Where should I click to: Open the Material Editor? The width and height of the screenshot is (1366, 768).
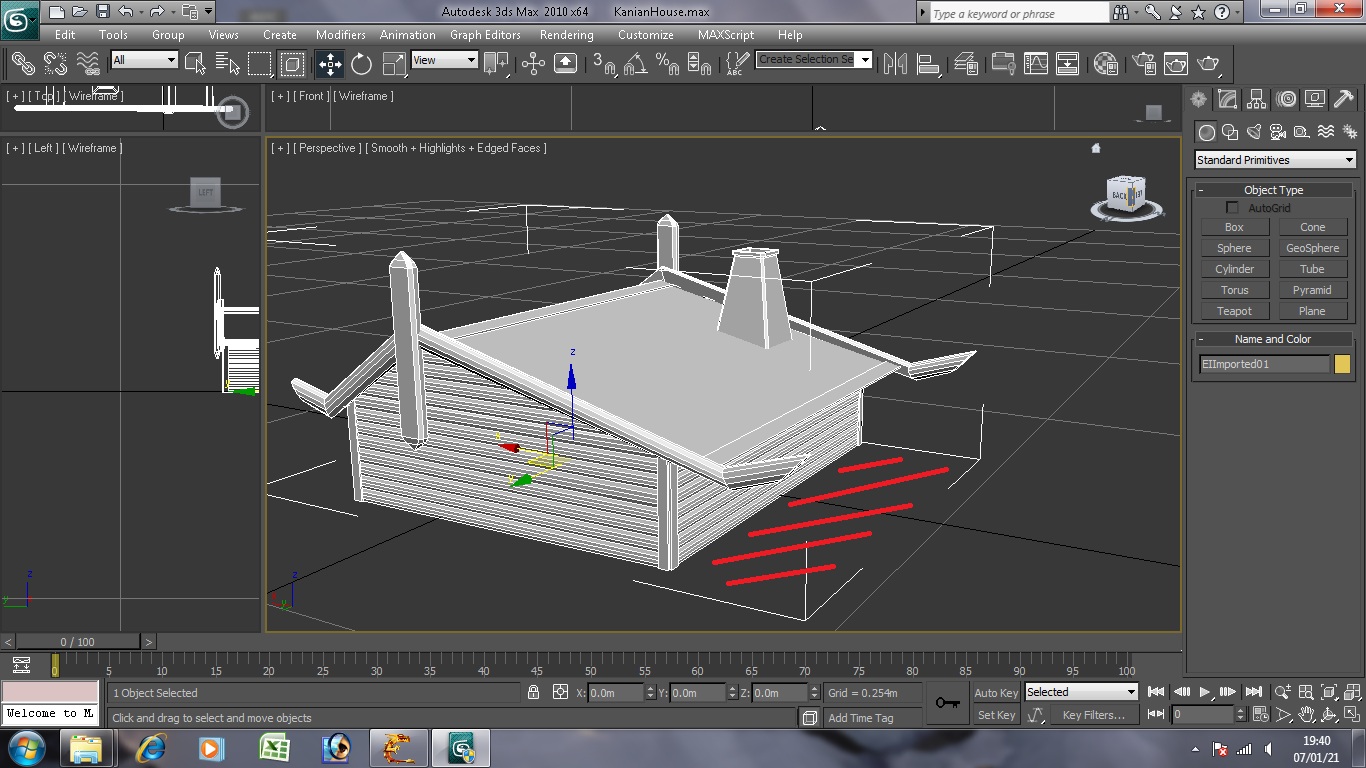(x=1105, y=64)
